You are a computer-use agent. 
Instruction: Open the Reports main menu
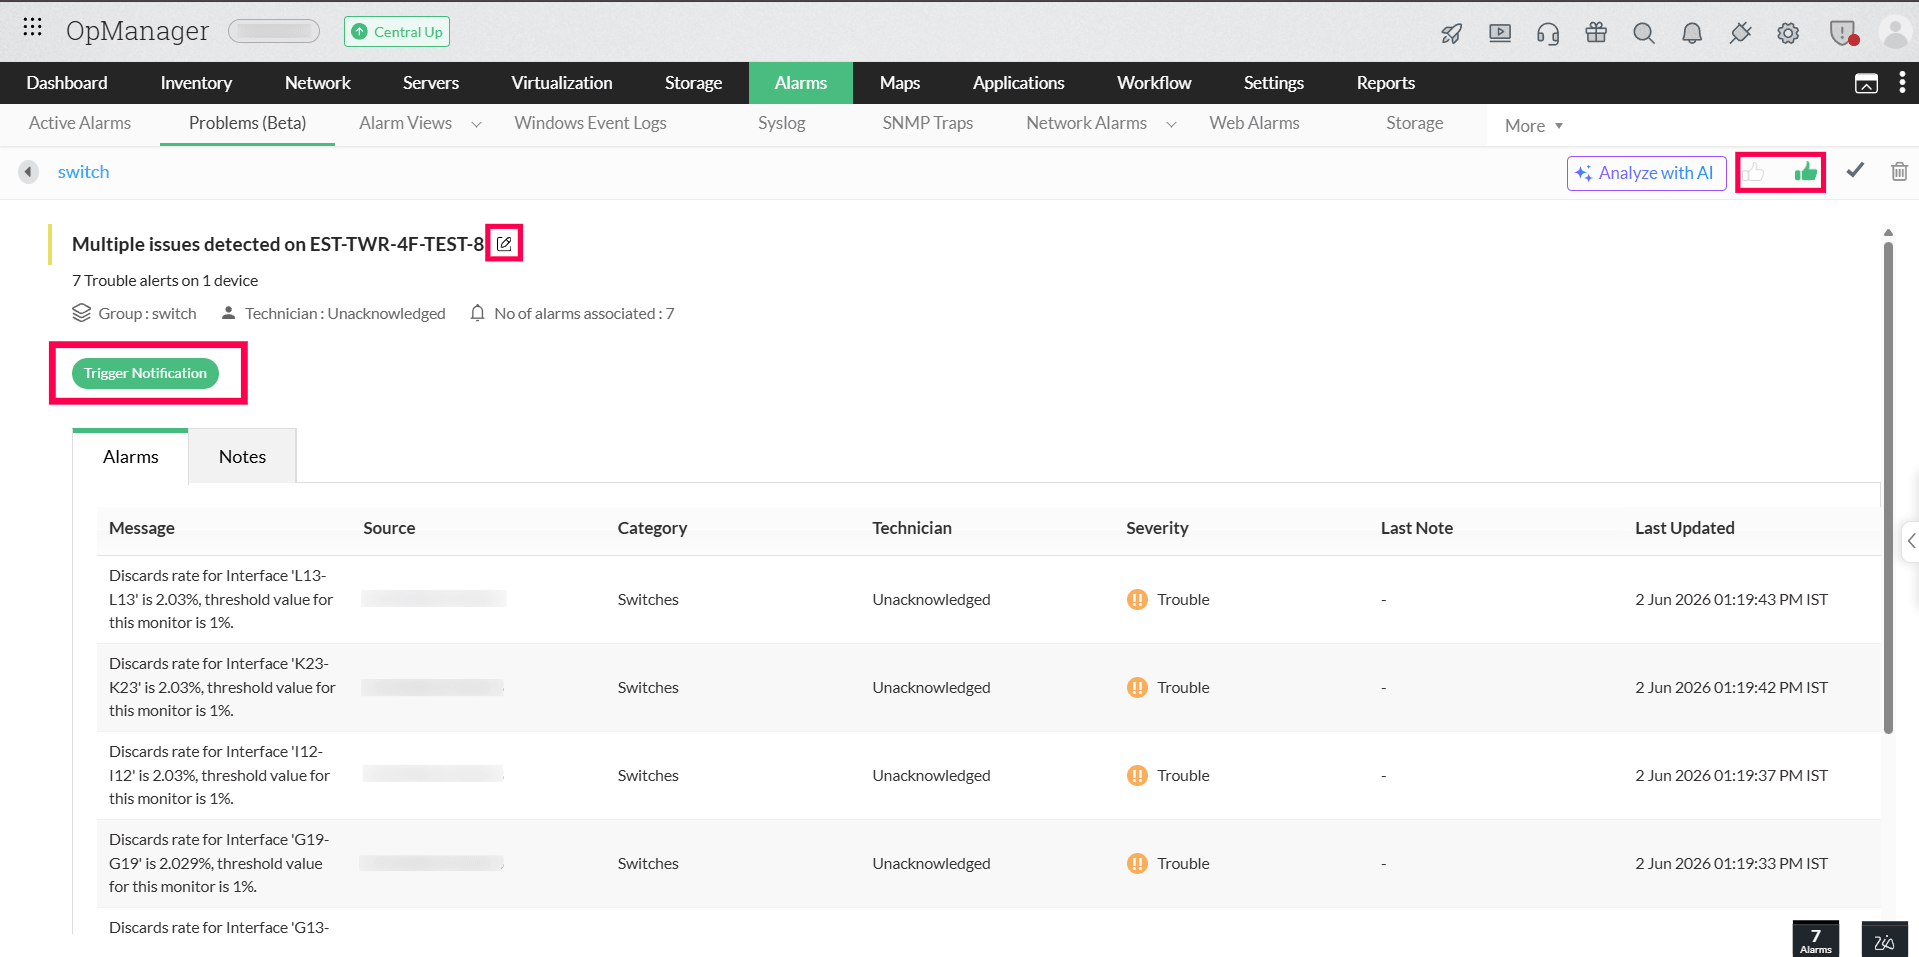pyautogui.click(x=1385, y=83)
